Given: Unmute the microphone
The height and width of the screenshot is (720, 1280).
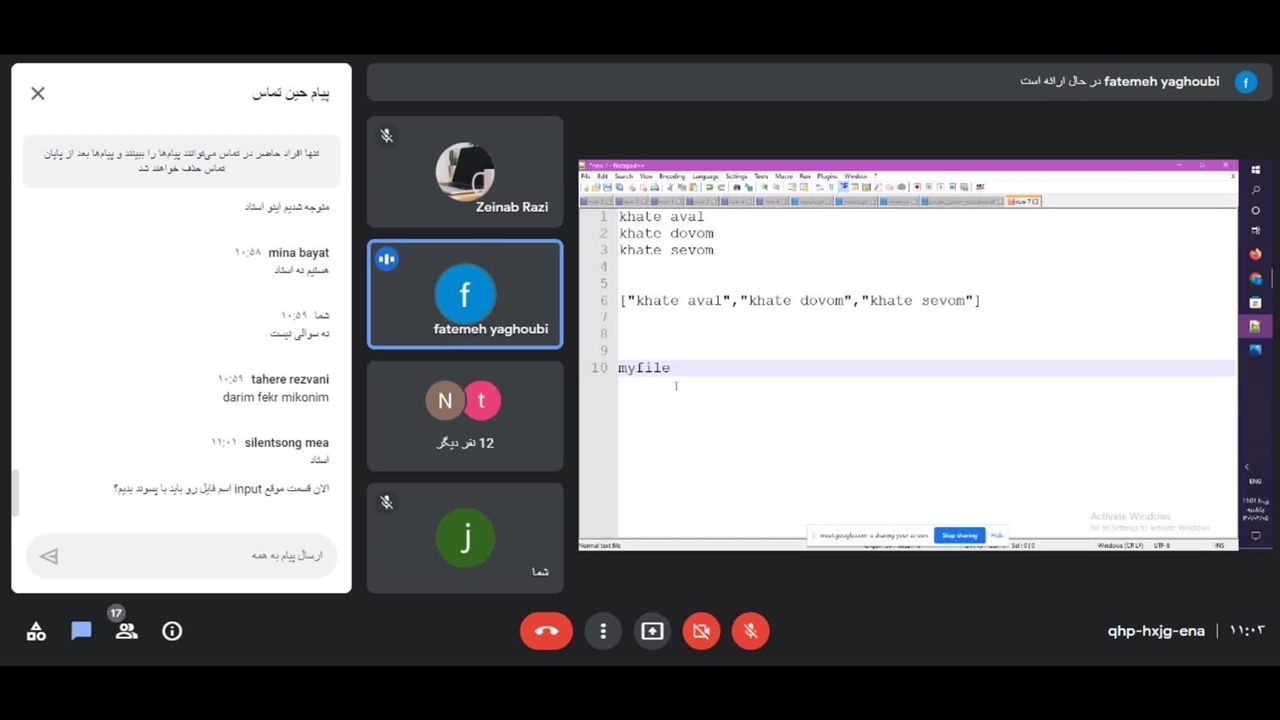Looking at the screenshot, I should pyautogui.click(x=750, y=631).
